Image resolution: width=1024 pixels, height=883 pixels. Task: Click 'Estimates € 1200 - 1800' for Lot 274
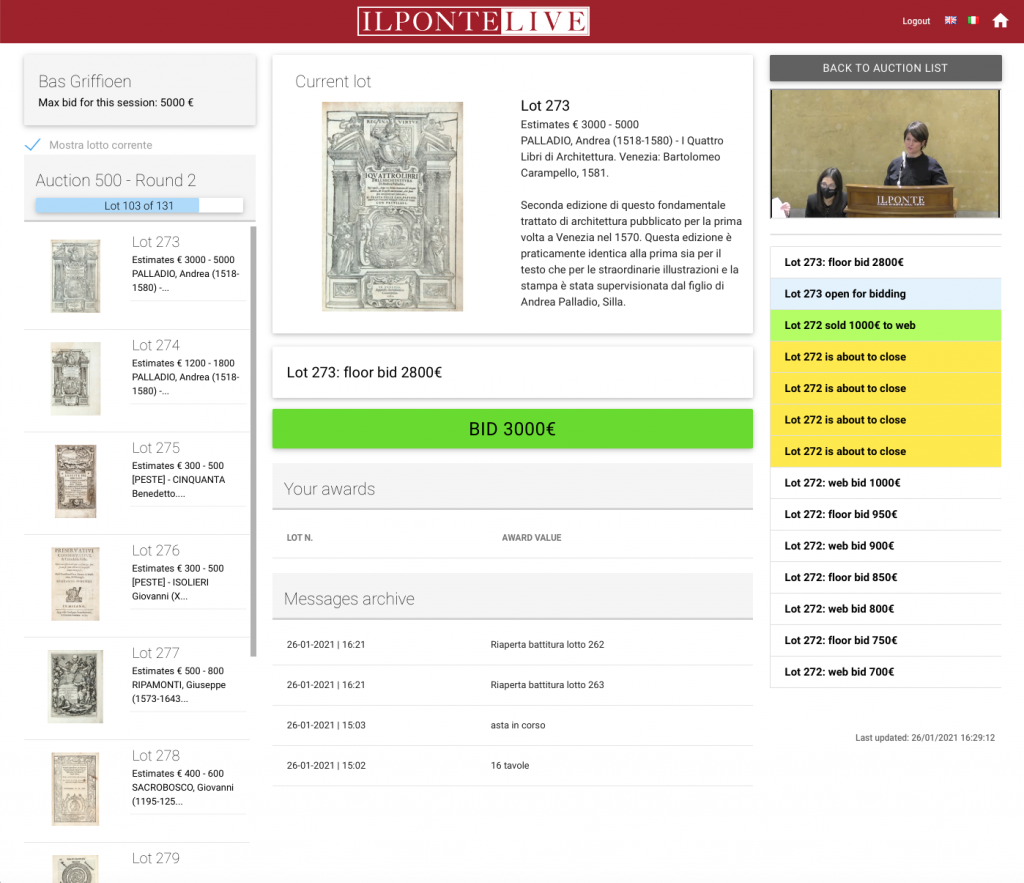[x=183, y=363]
